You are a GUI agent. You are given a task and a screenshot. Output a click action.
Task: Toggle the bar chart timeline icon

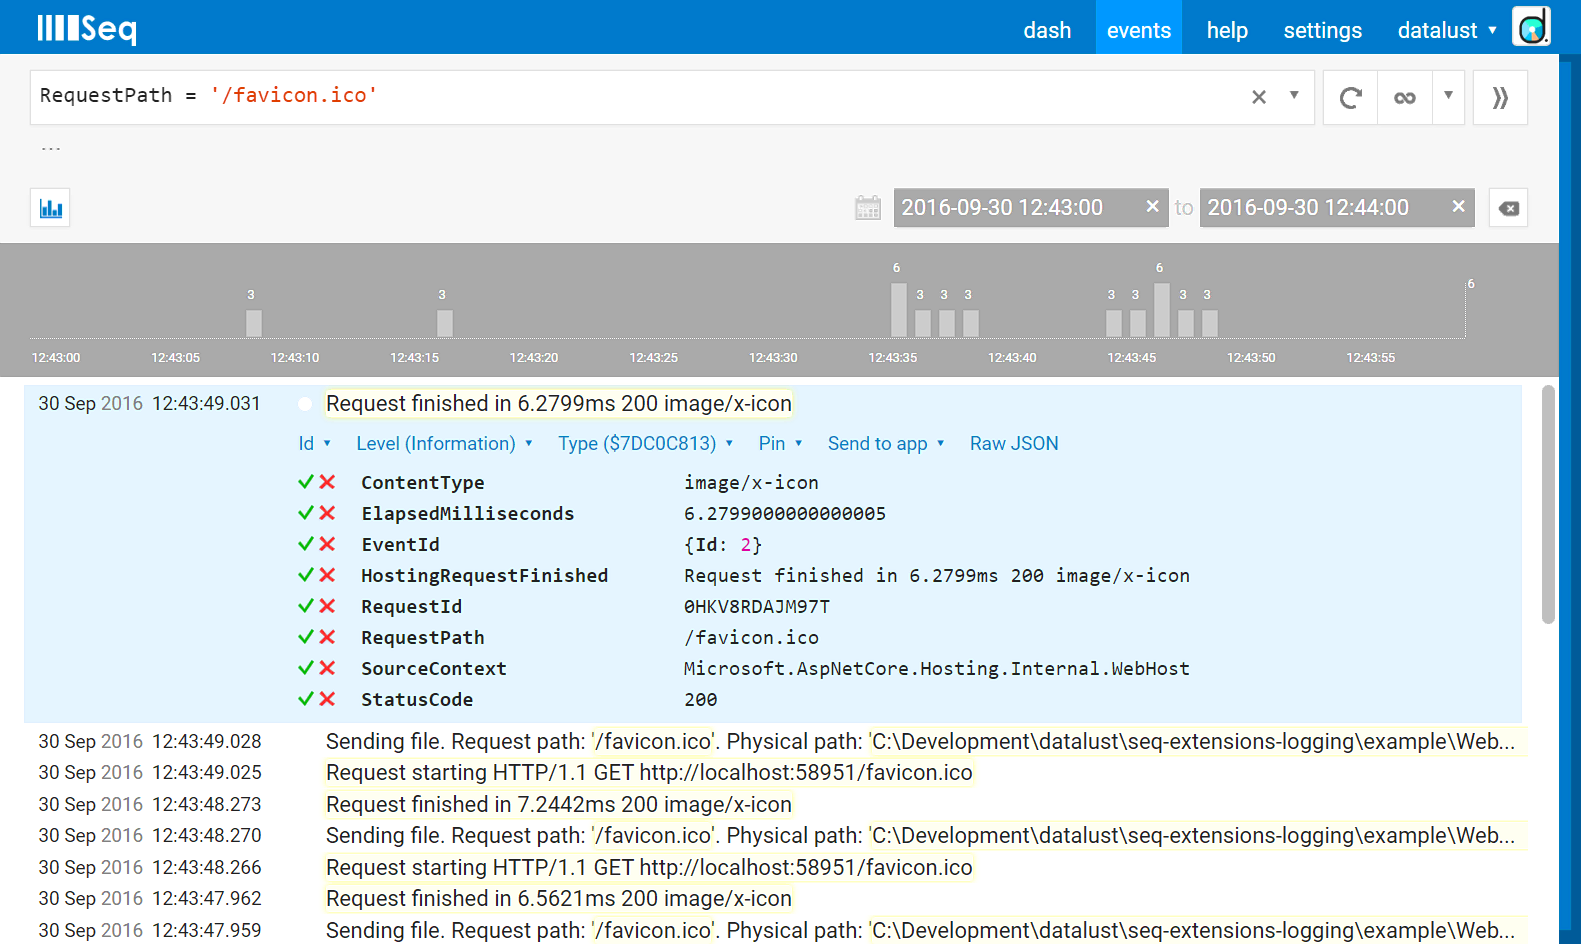(x=50, y=208)
